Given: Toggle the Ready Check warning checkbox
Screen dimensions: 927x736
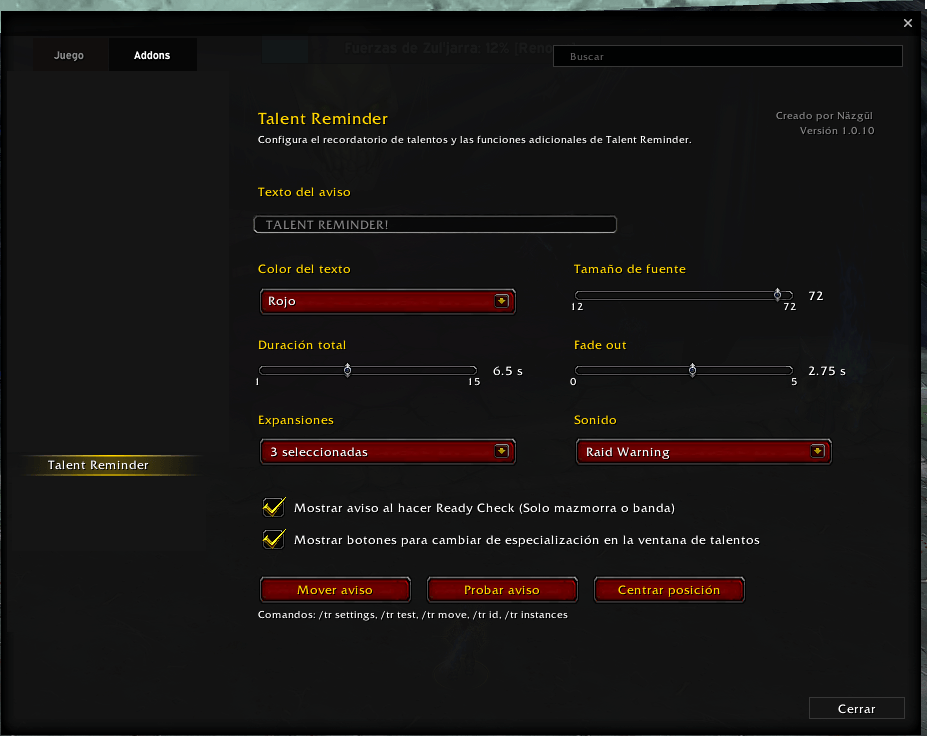Looking at the screenshot, I should 274,507.
